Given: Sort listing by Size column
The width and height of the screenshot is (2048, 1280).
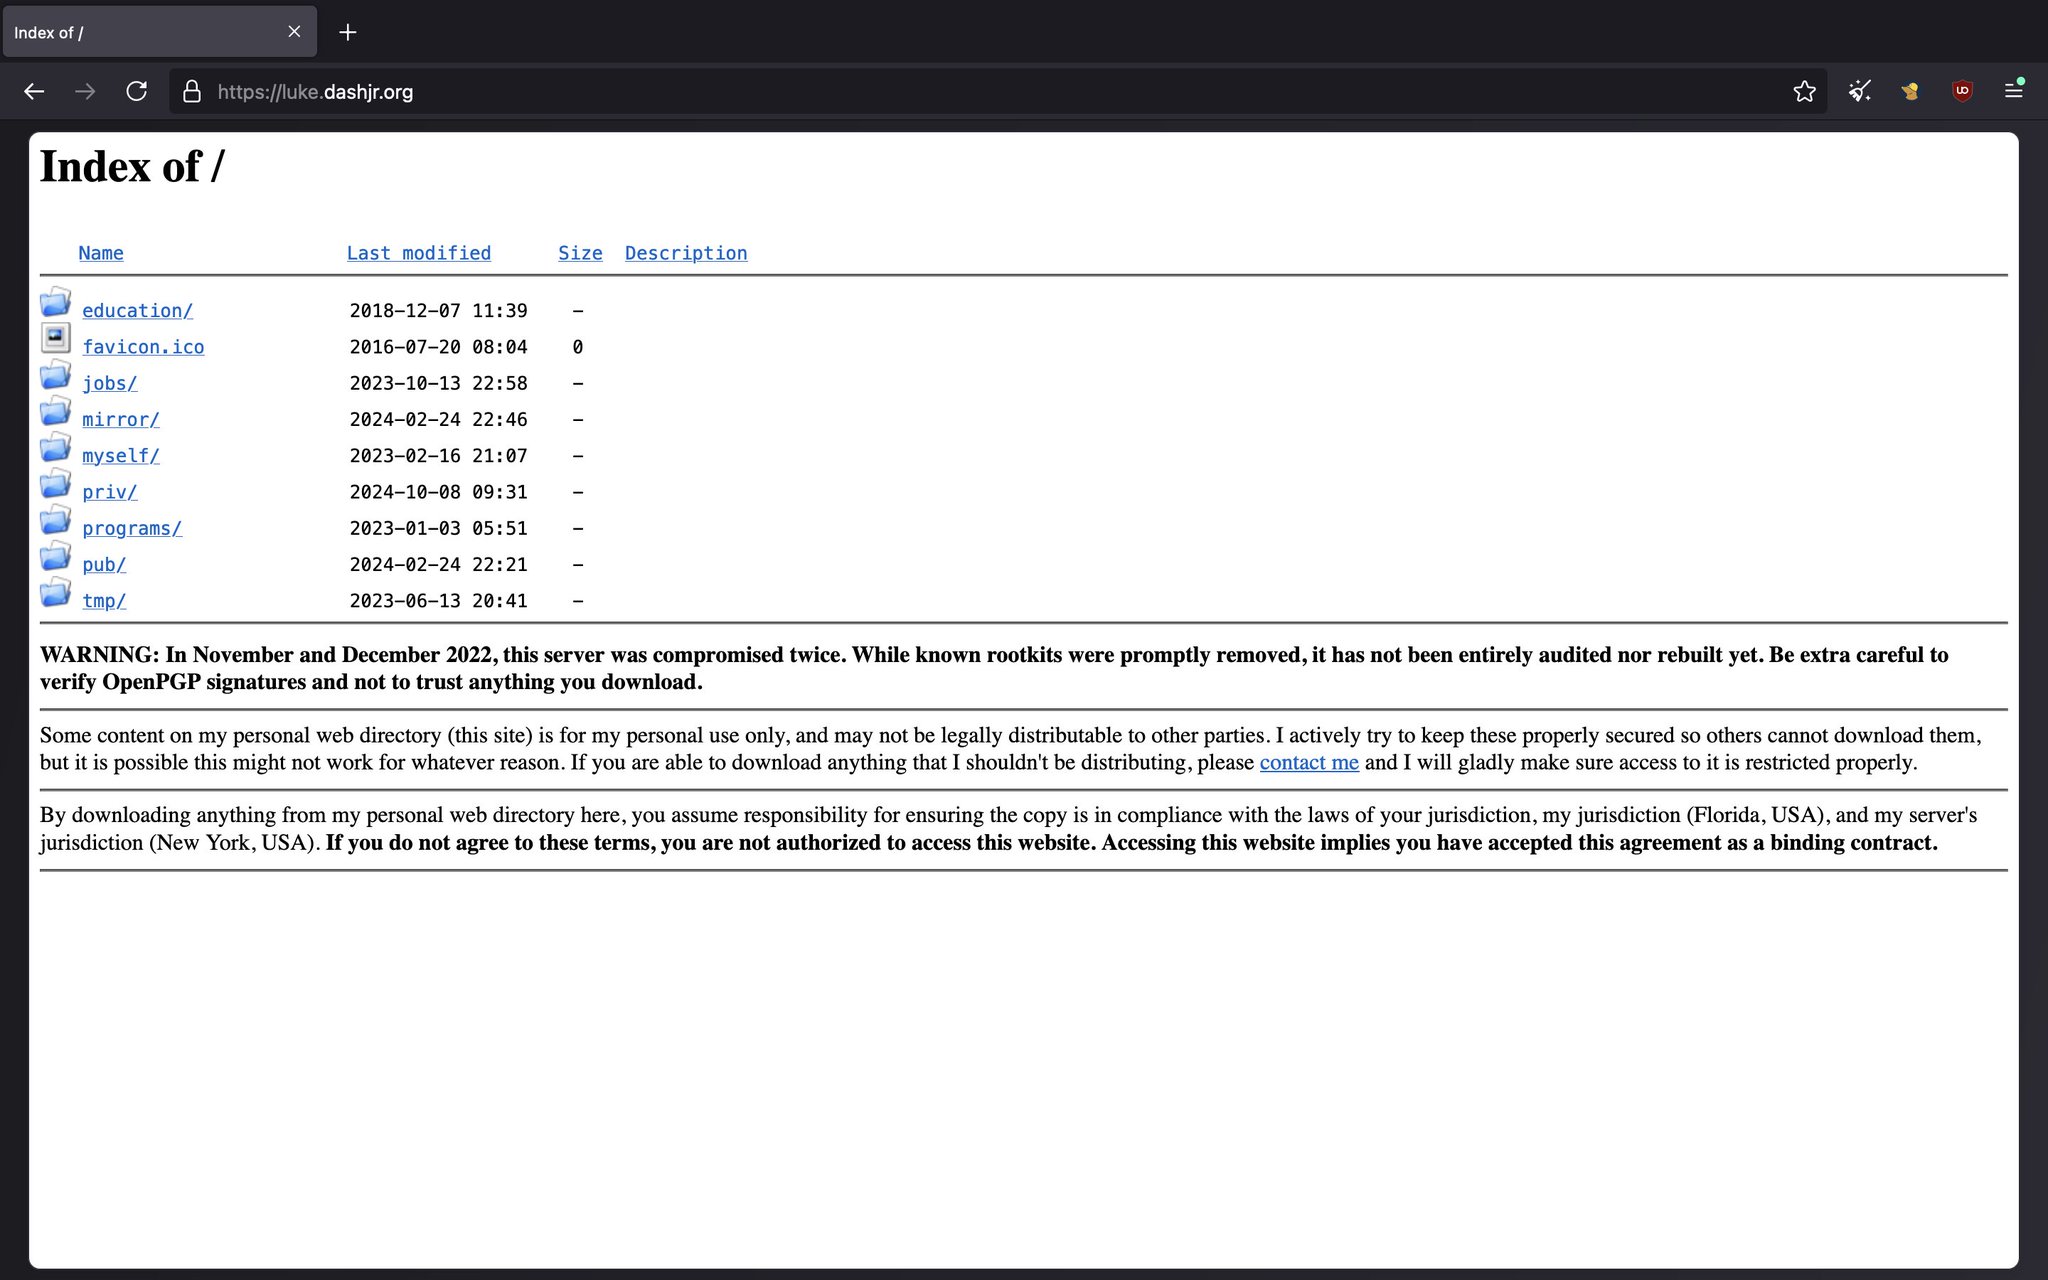Looking at the screenshot, I should (x=580, y=253).
